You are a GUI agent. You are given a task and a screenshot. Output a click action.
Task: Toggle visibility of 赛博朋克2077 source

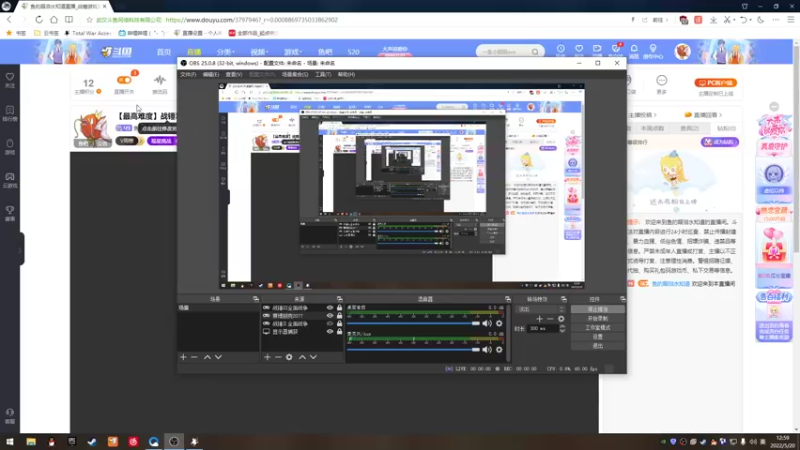click(330, 316)
